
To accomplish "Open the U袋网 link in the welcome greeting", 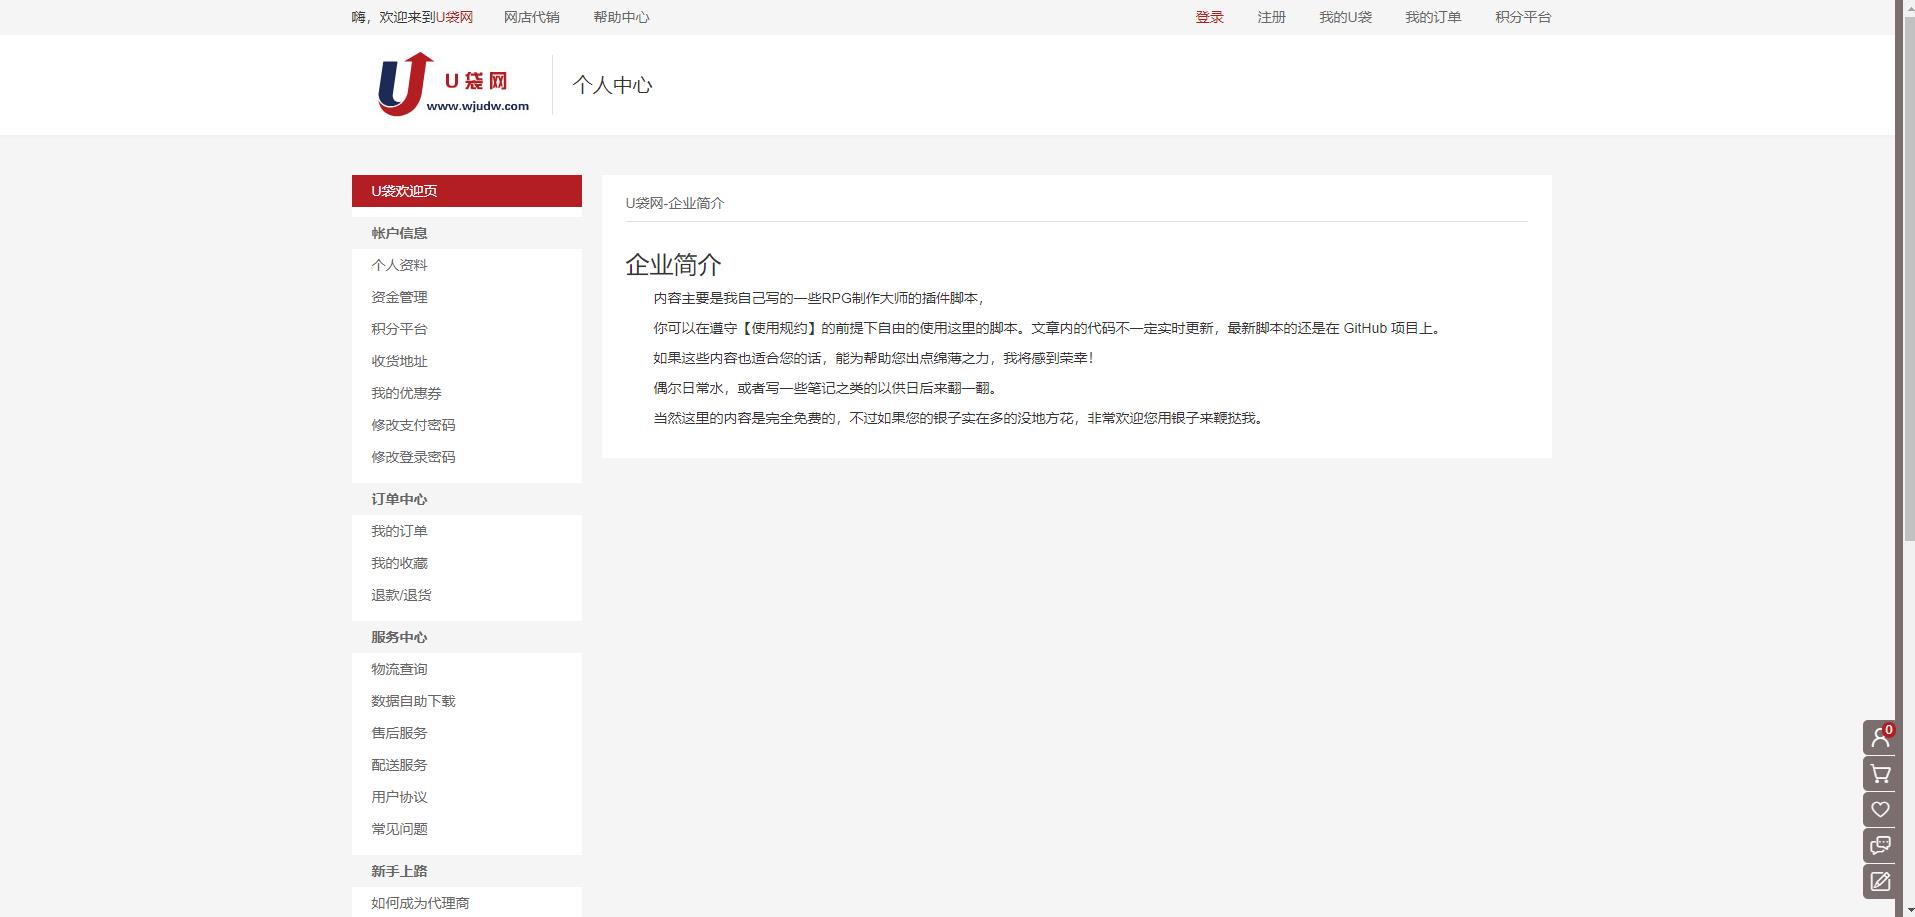I will [x=455, y=17].
